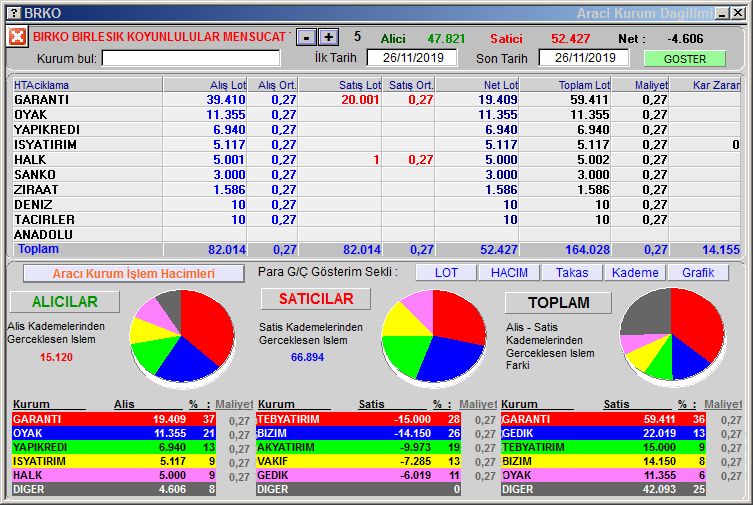Select the ZIRAAT row
753x505 pixels.
coord(376,189)
